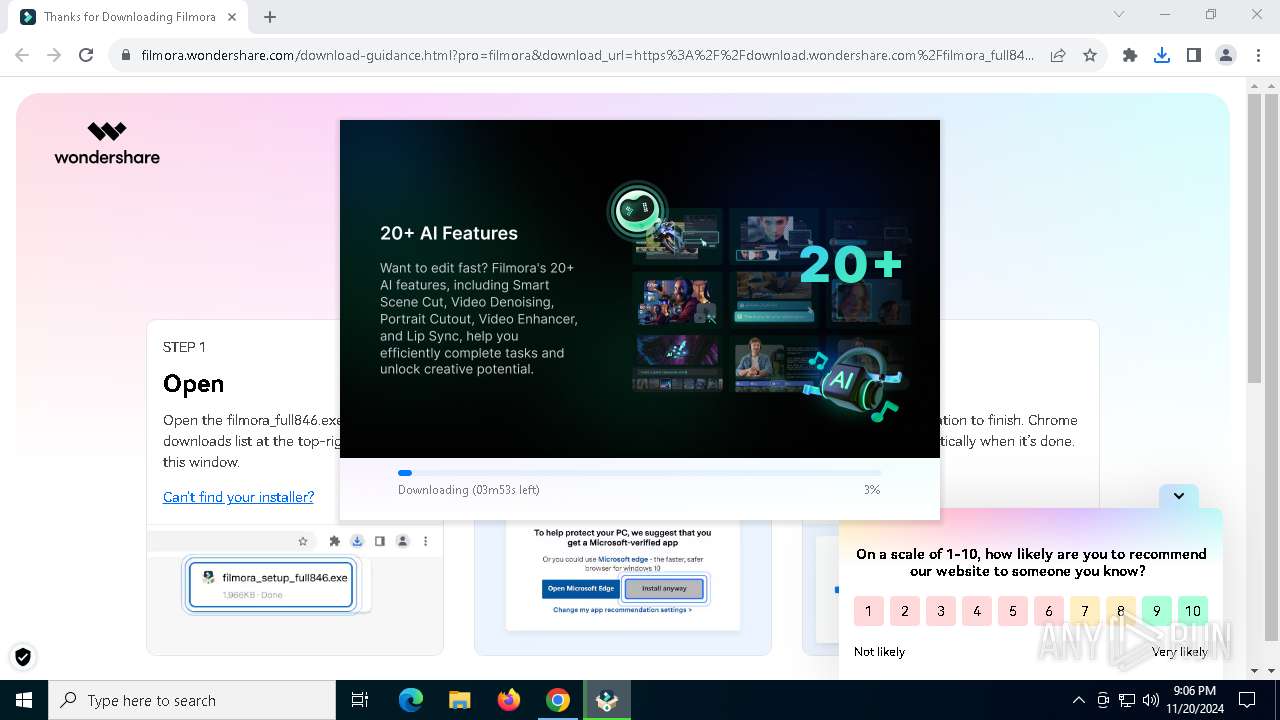This screenshot has height=720, width=1280.
Task: Click Type here to search box
Action: pos(192,700)
